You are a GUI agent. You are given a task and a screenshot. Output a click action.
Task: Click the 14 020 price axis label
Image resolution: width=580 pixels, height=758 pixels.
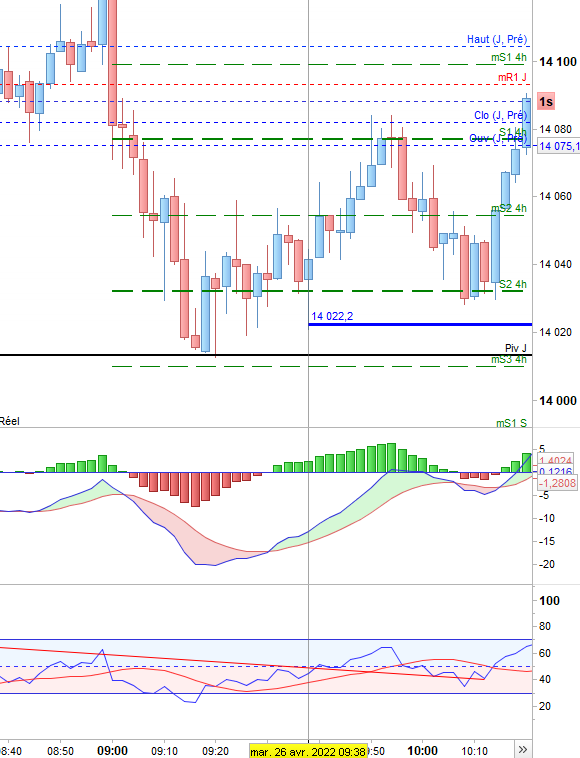(555, 333)
